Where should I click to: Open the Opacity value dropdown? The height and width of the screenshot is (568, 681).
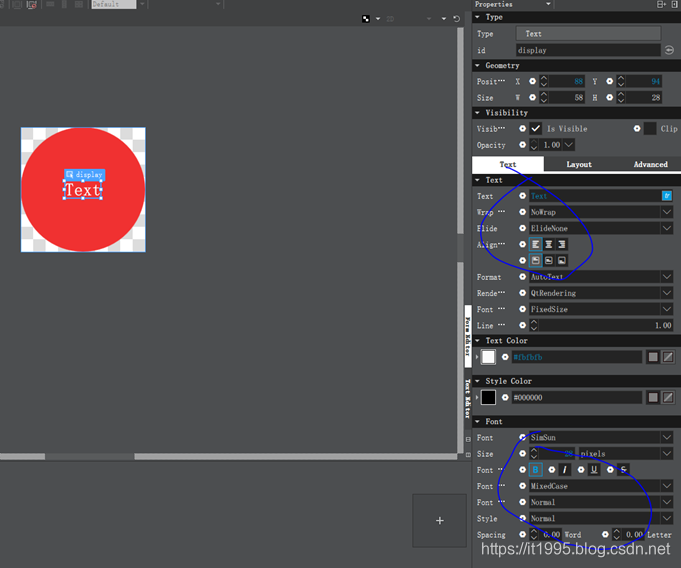click(x=569, y=145)
